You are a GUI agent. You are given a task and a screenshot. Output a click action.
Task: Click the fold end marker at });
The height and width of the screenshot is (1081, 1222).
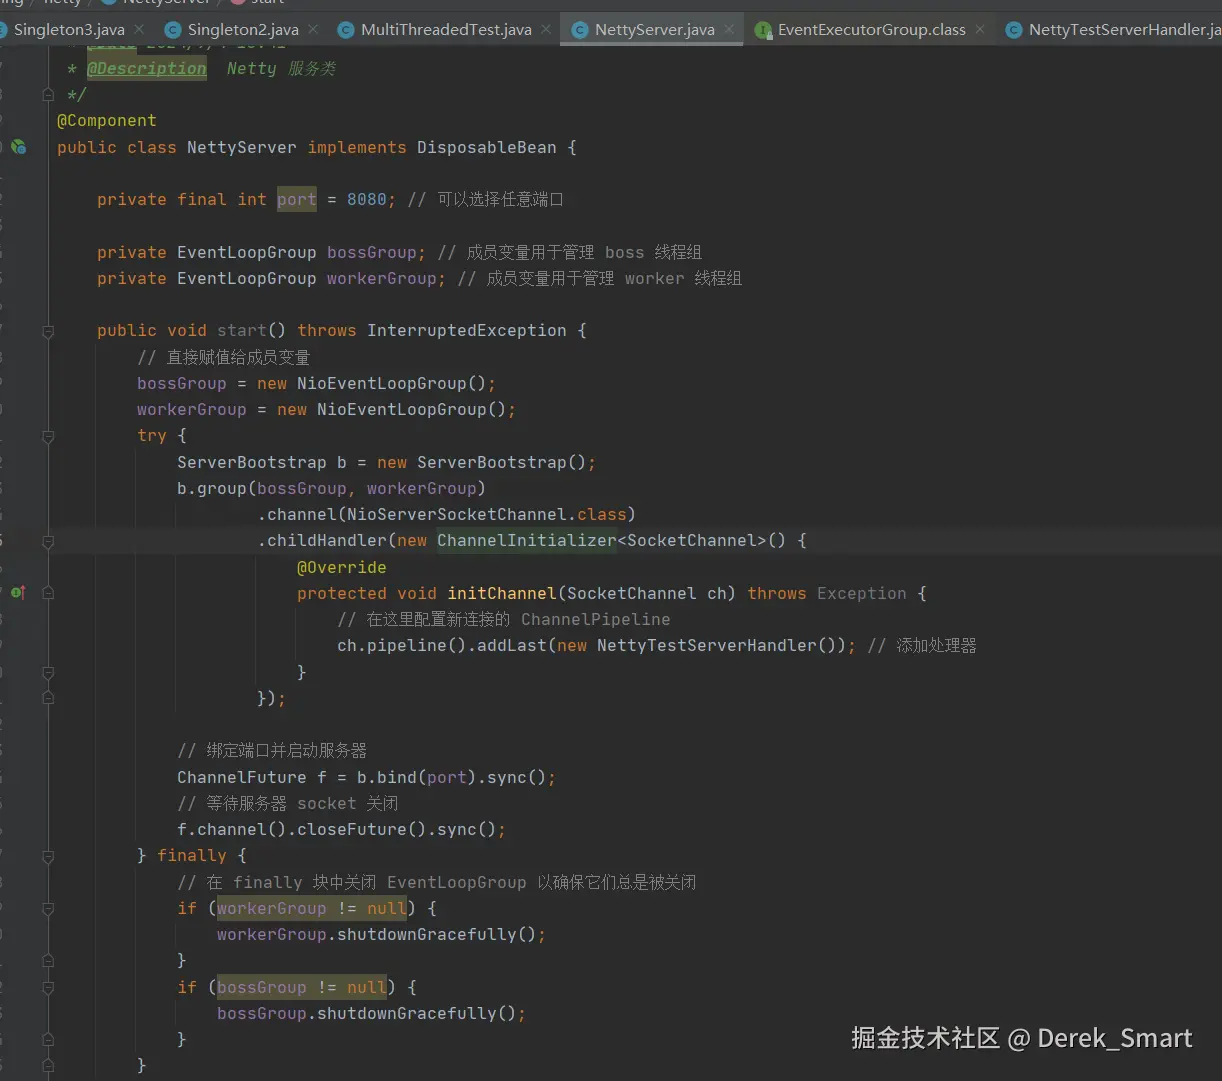[48, 698]
